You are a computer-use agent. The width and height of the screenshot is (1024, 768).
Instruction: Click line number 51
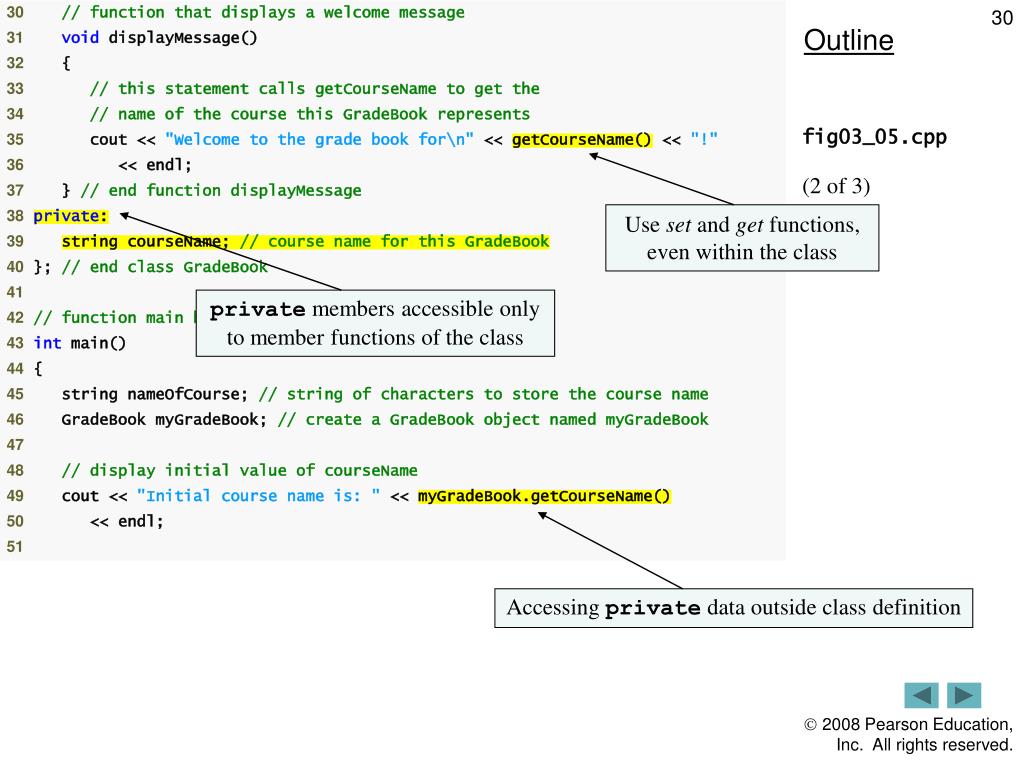(15, 547)
